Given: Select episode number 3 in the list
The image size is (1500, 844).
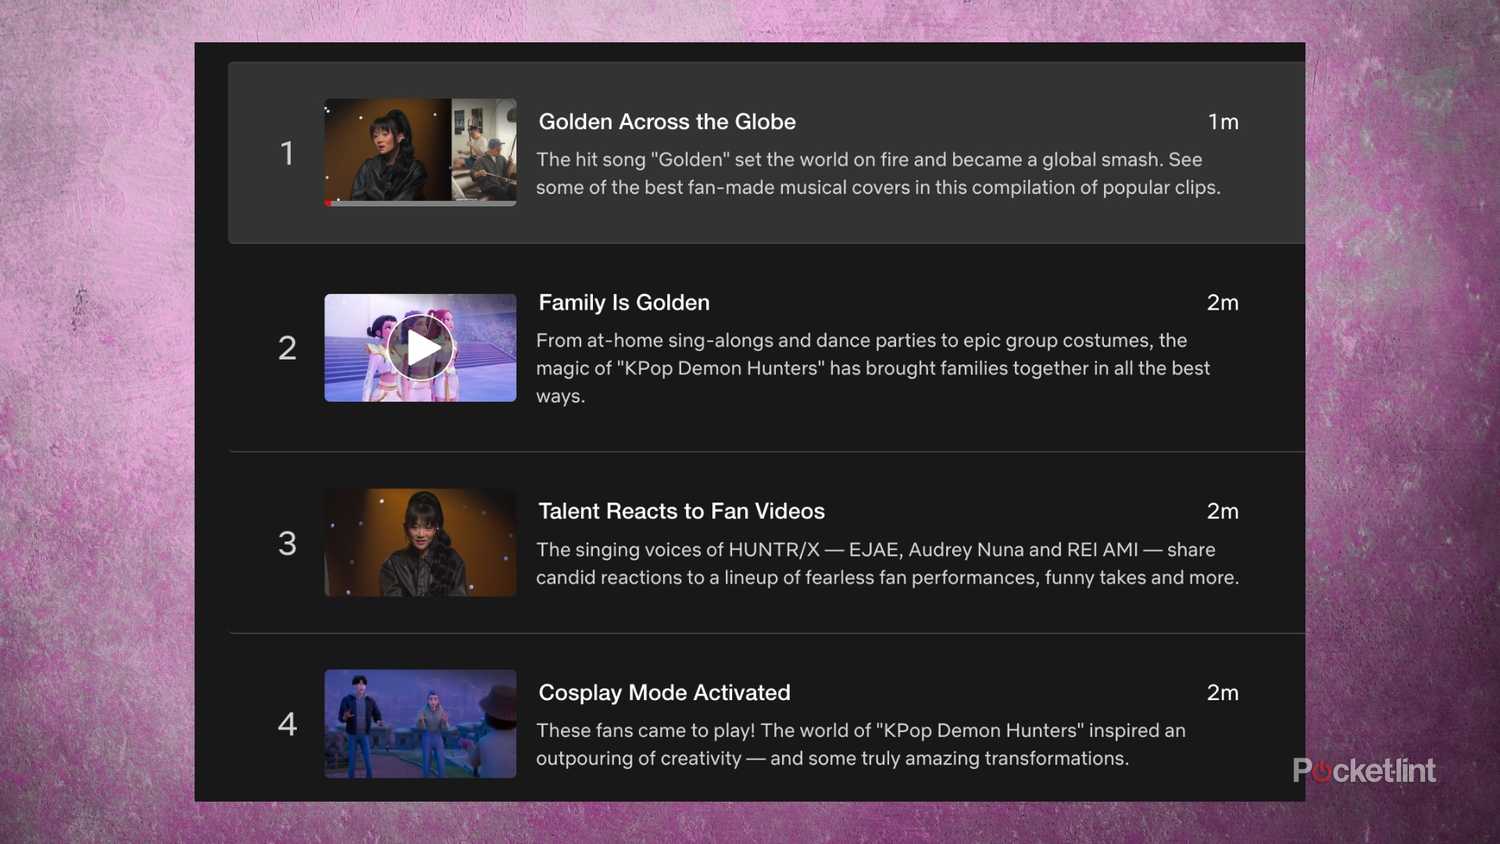Looking at the screenshot, I should click(287, 541).
